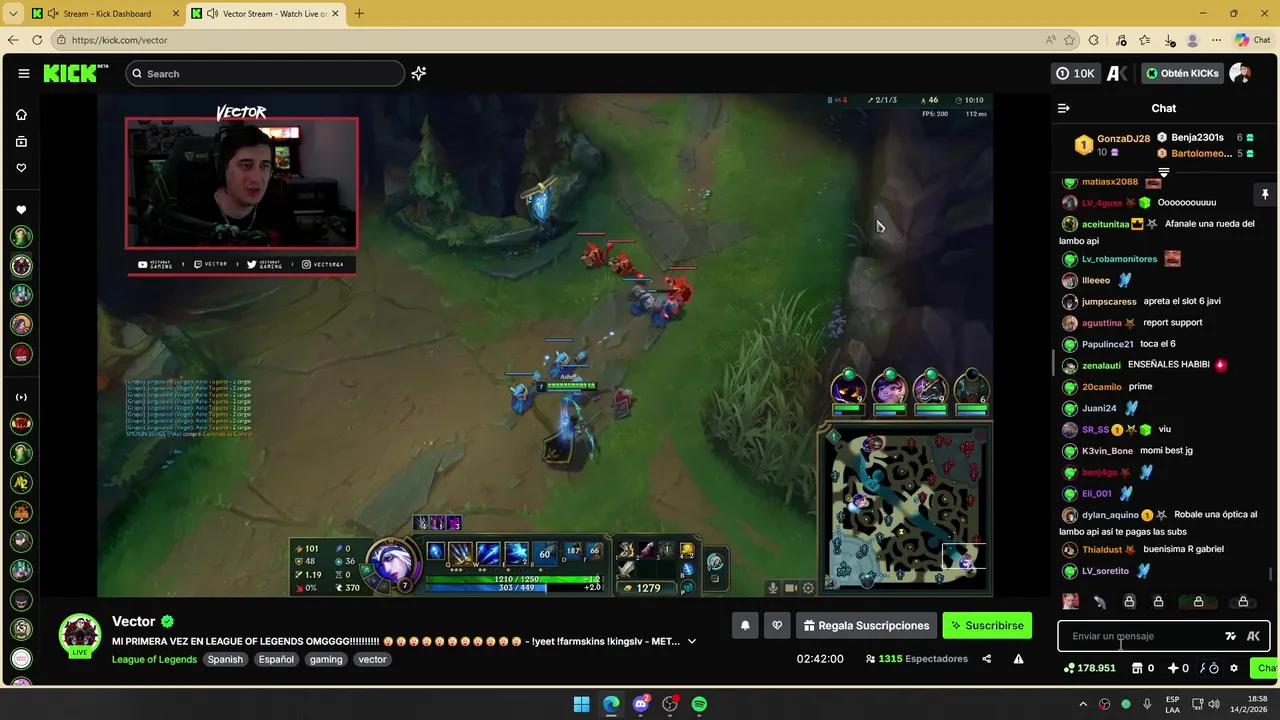Image resolution: width=1280 pixels, height=720 pixels.
Task: Click into the Kick Search field
Action: [265, 73]
